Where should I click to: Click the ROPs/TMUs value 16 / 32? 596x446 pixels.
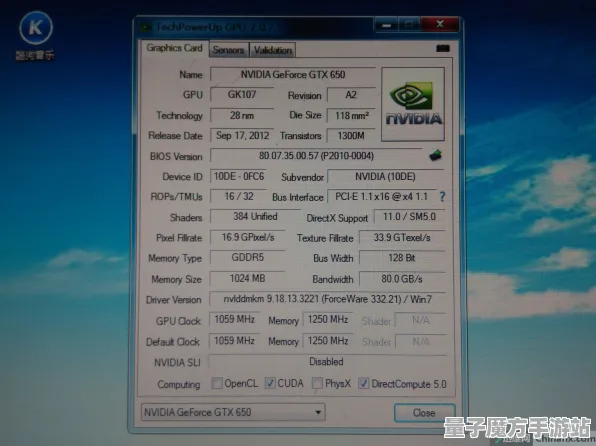pyautogui.click(x=238, y=196)
